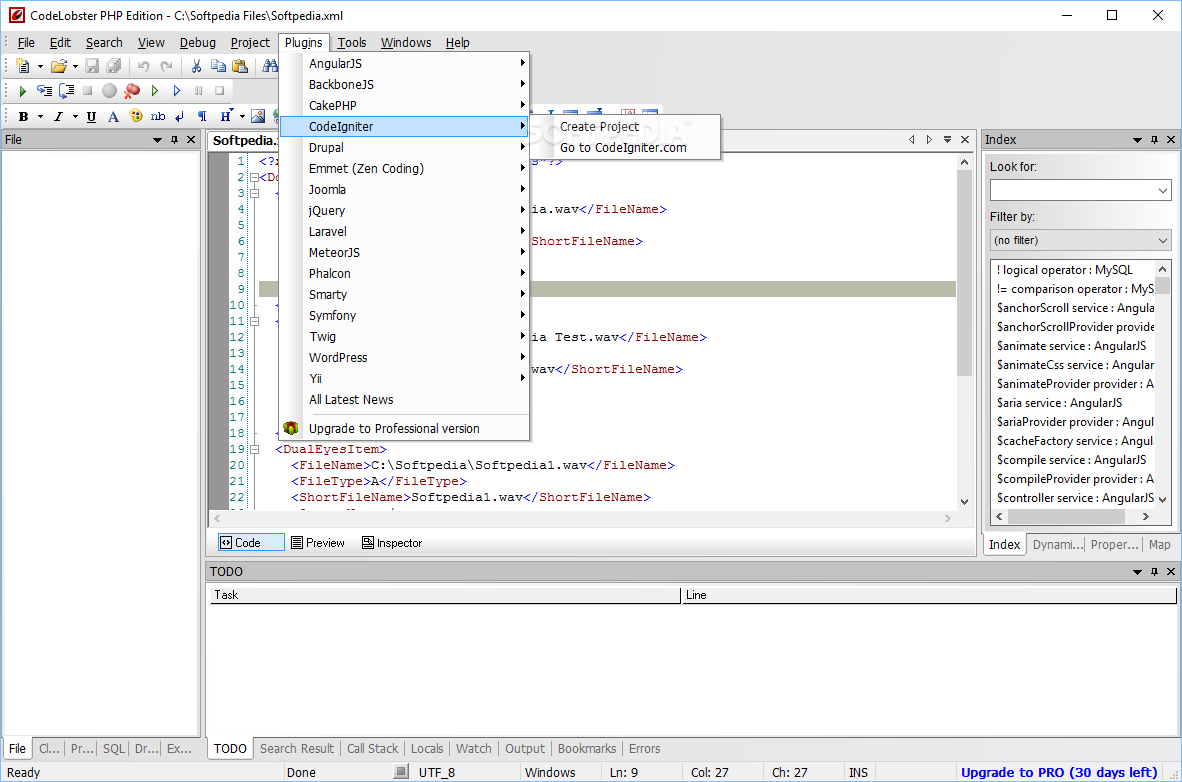Image resolution: width=1182 pixels, height=782 pixels.
Task: Click the hollow square icon in the debug toolbar
Action: [x=219, y=91]
